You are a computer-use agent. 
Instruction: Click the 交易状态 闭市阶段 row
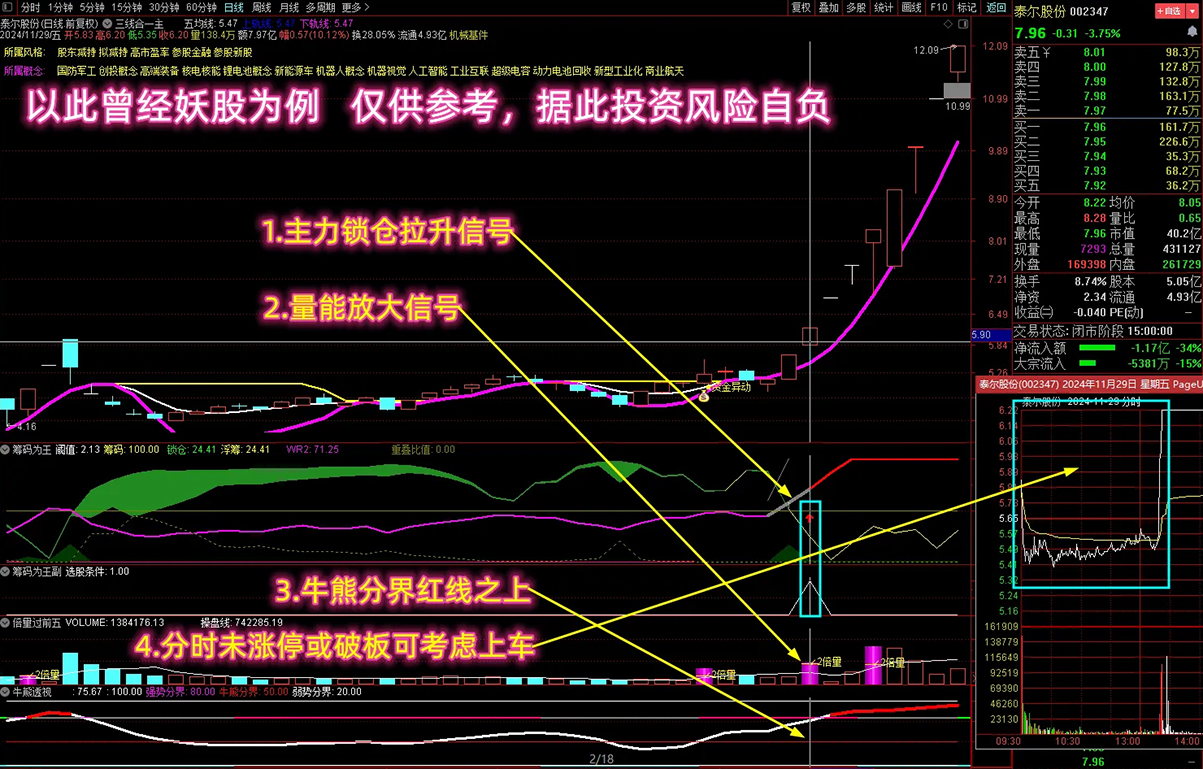coord(1106,330)
